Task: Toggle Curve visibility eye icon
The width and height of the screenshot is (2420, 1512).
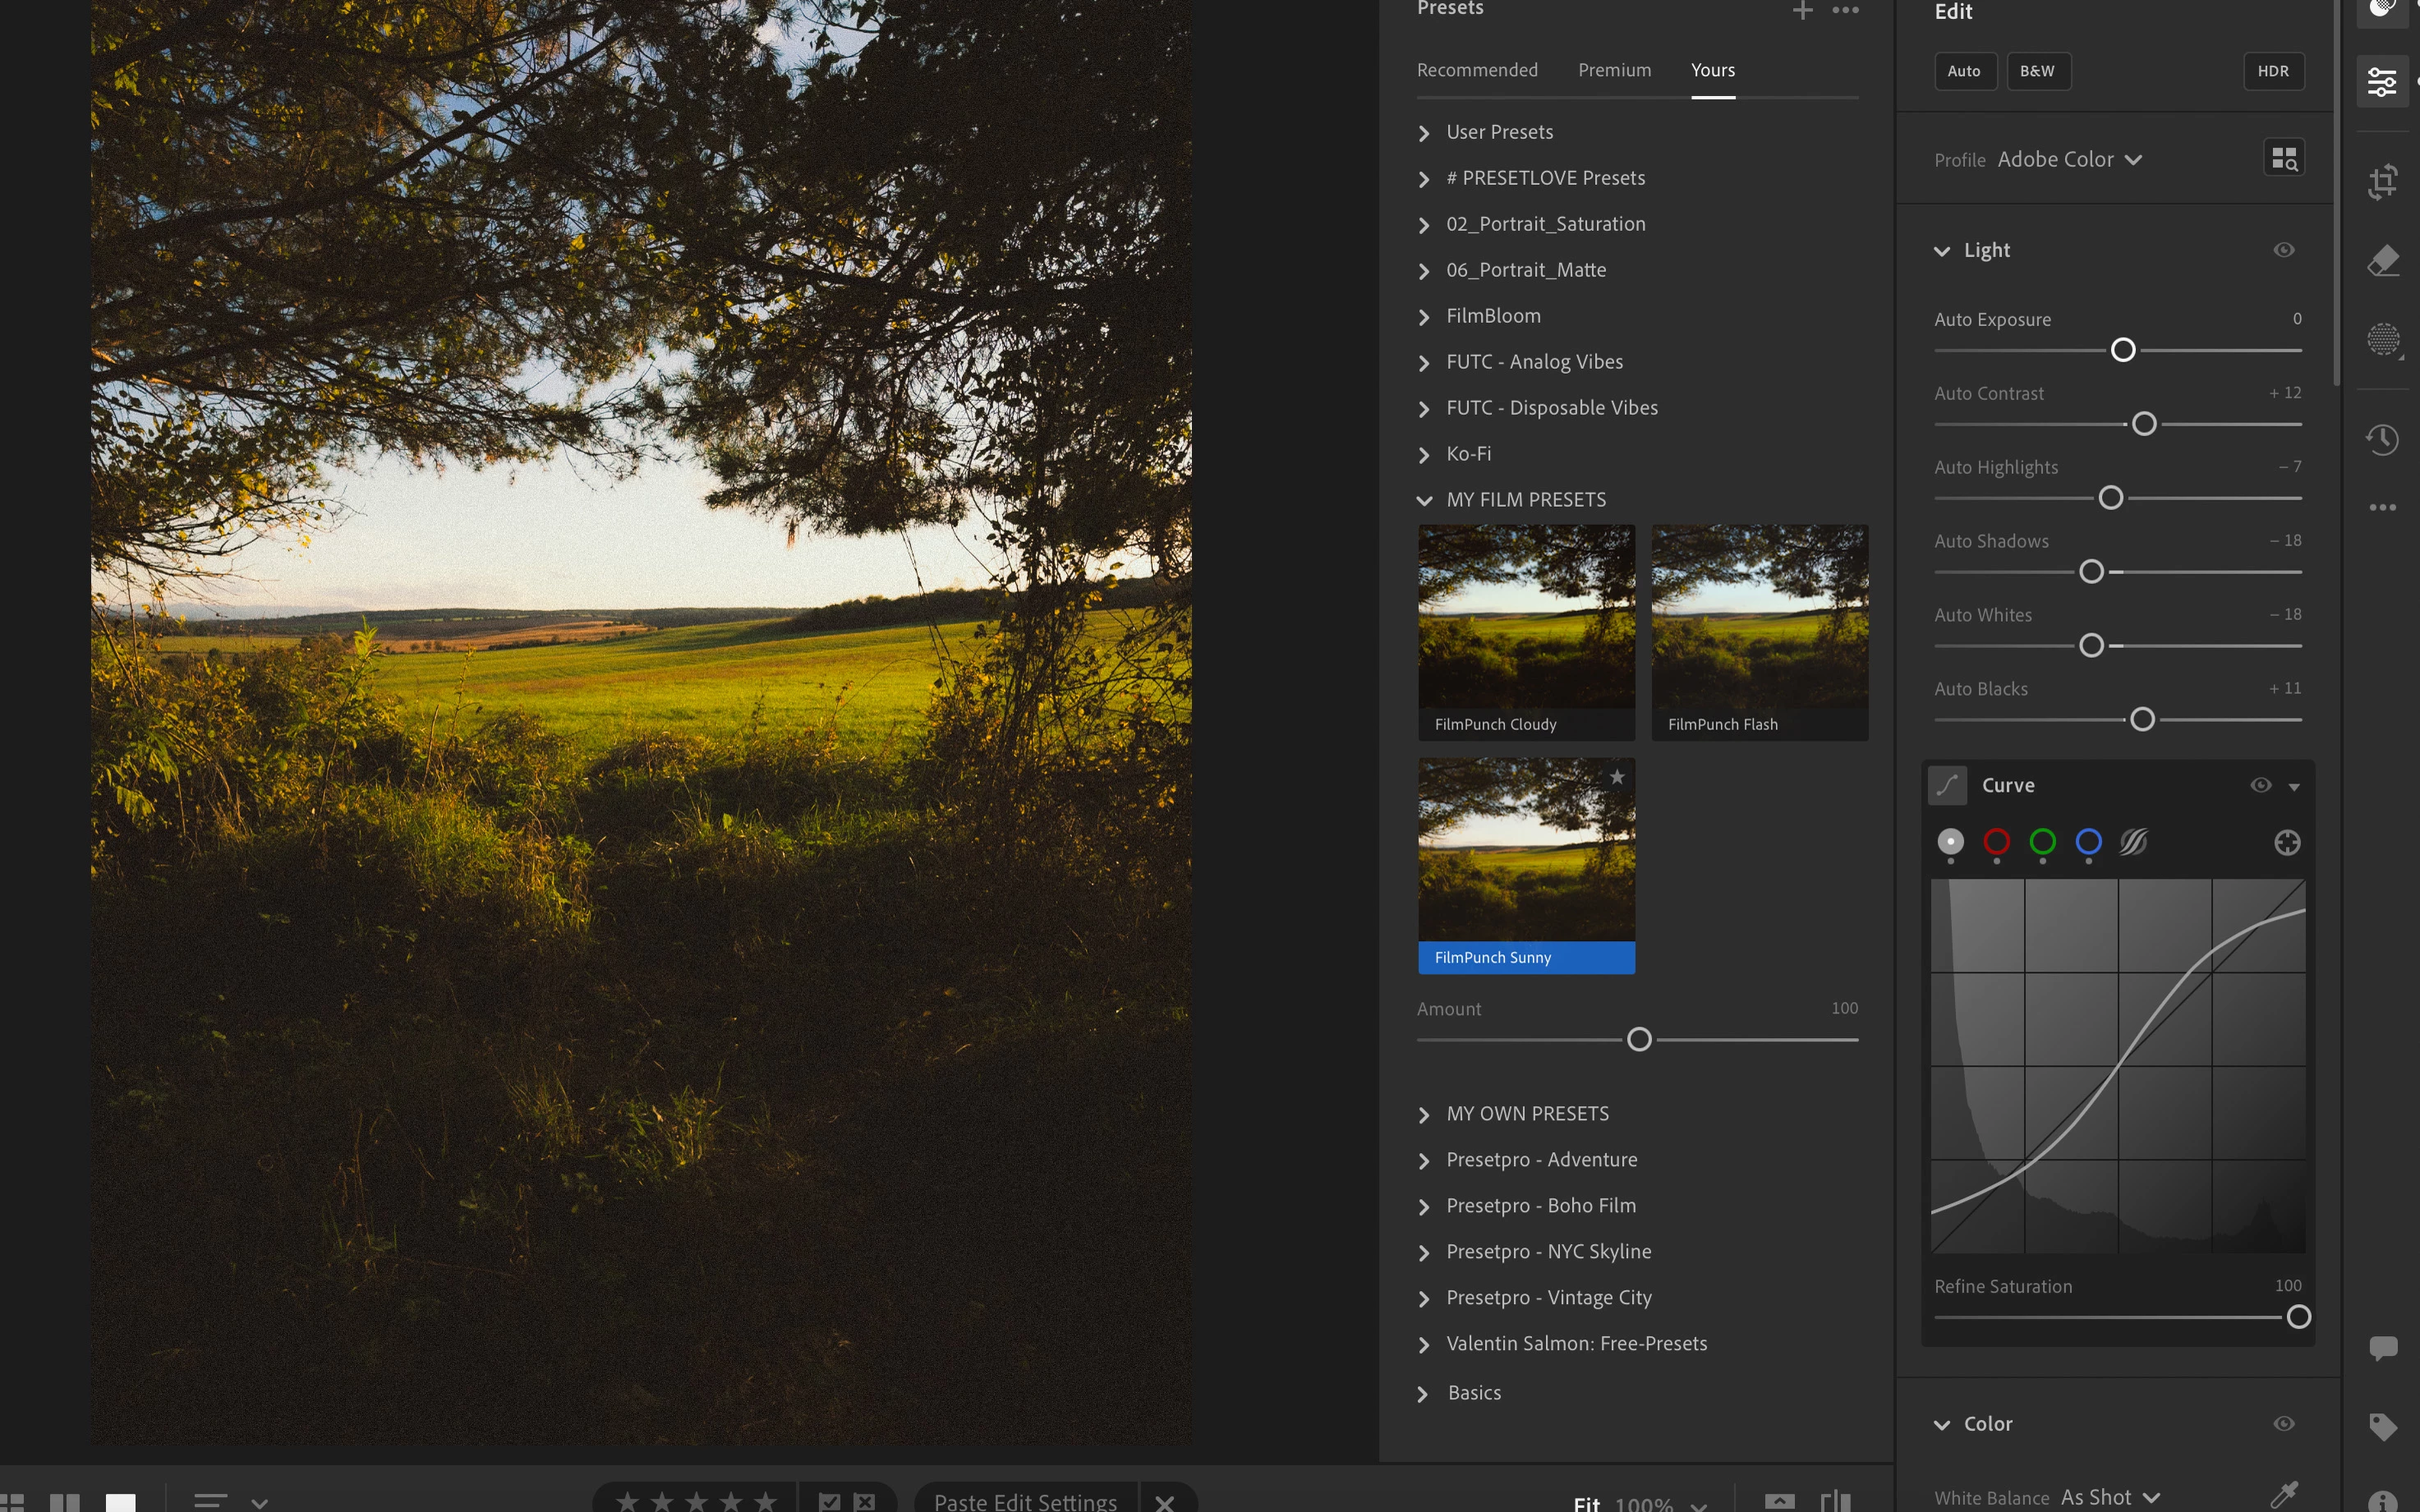Action: point(2260,785)
